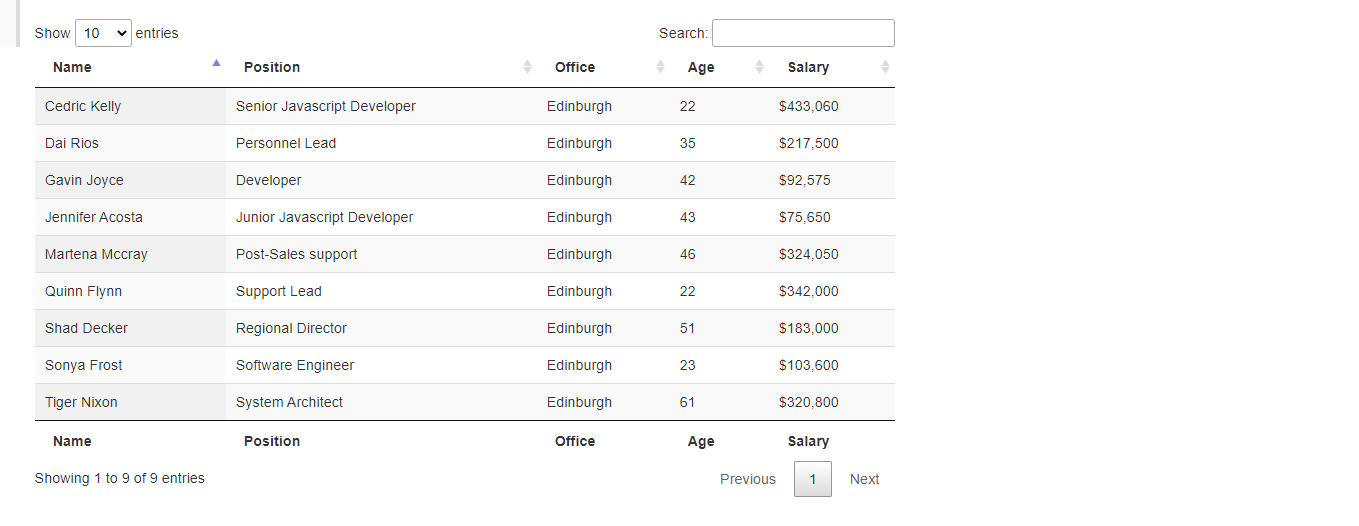Click the Jennifer Acosta name cell
1359x526 pixels.
pos(94,217)
